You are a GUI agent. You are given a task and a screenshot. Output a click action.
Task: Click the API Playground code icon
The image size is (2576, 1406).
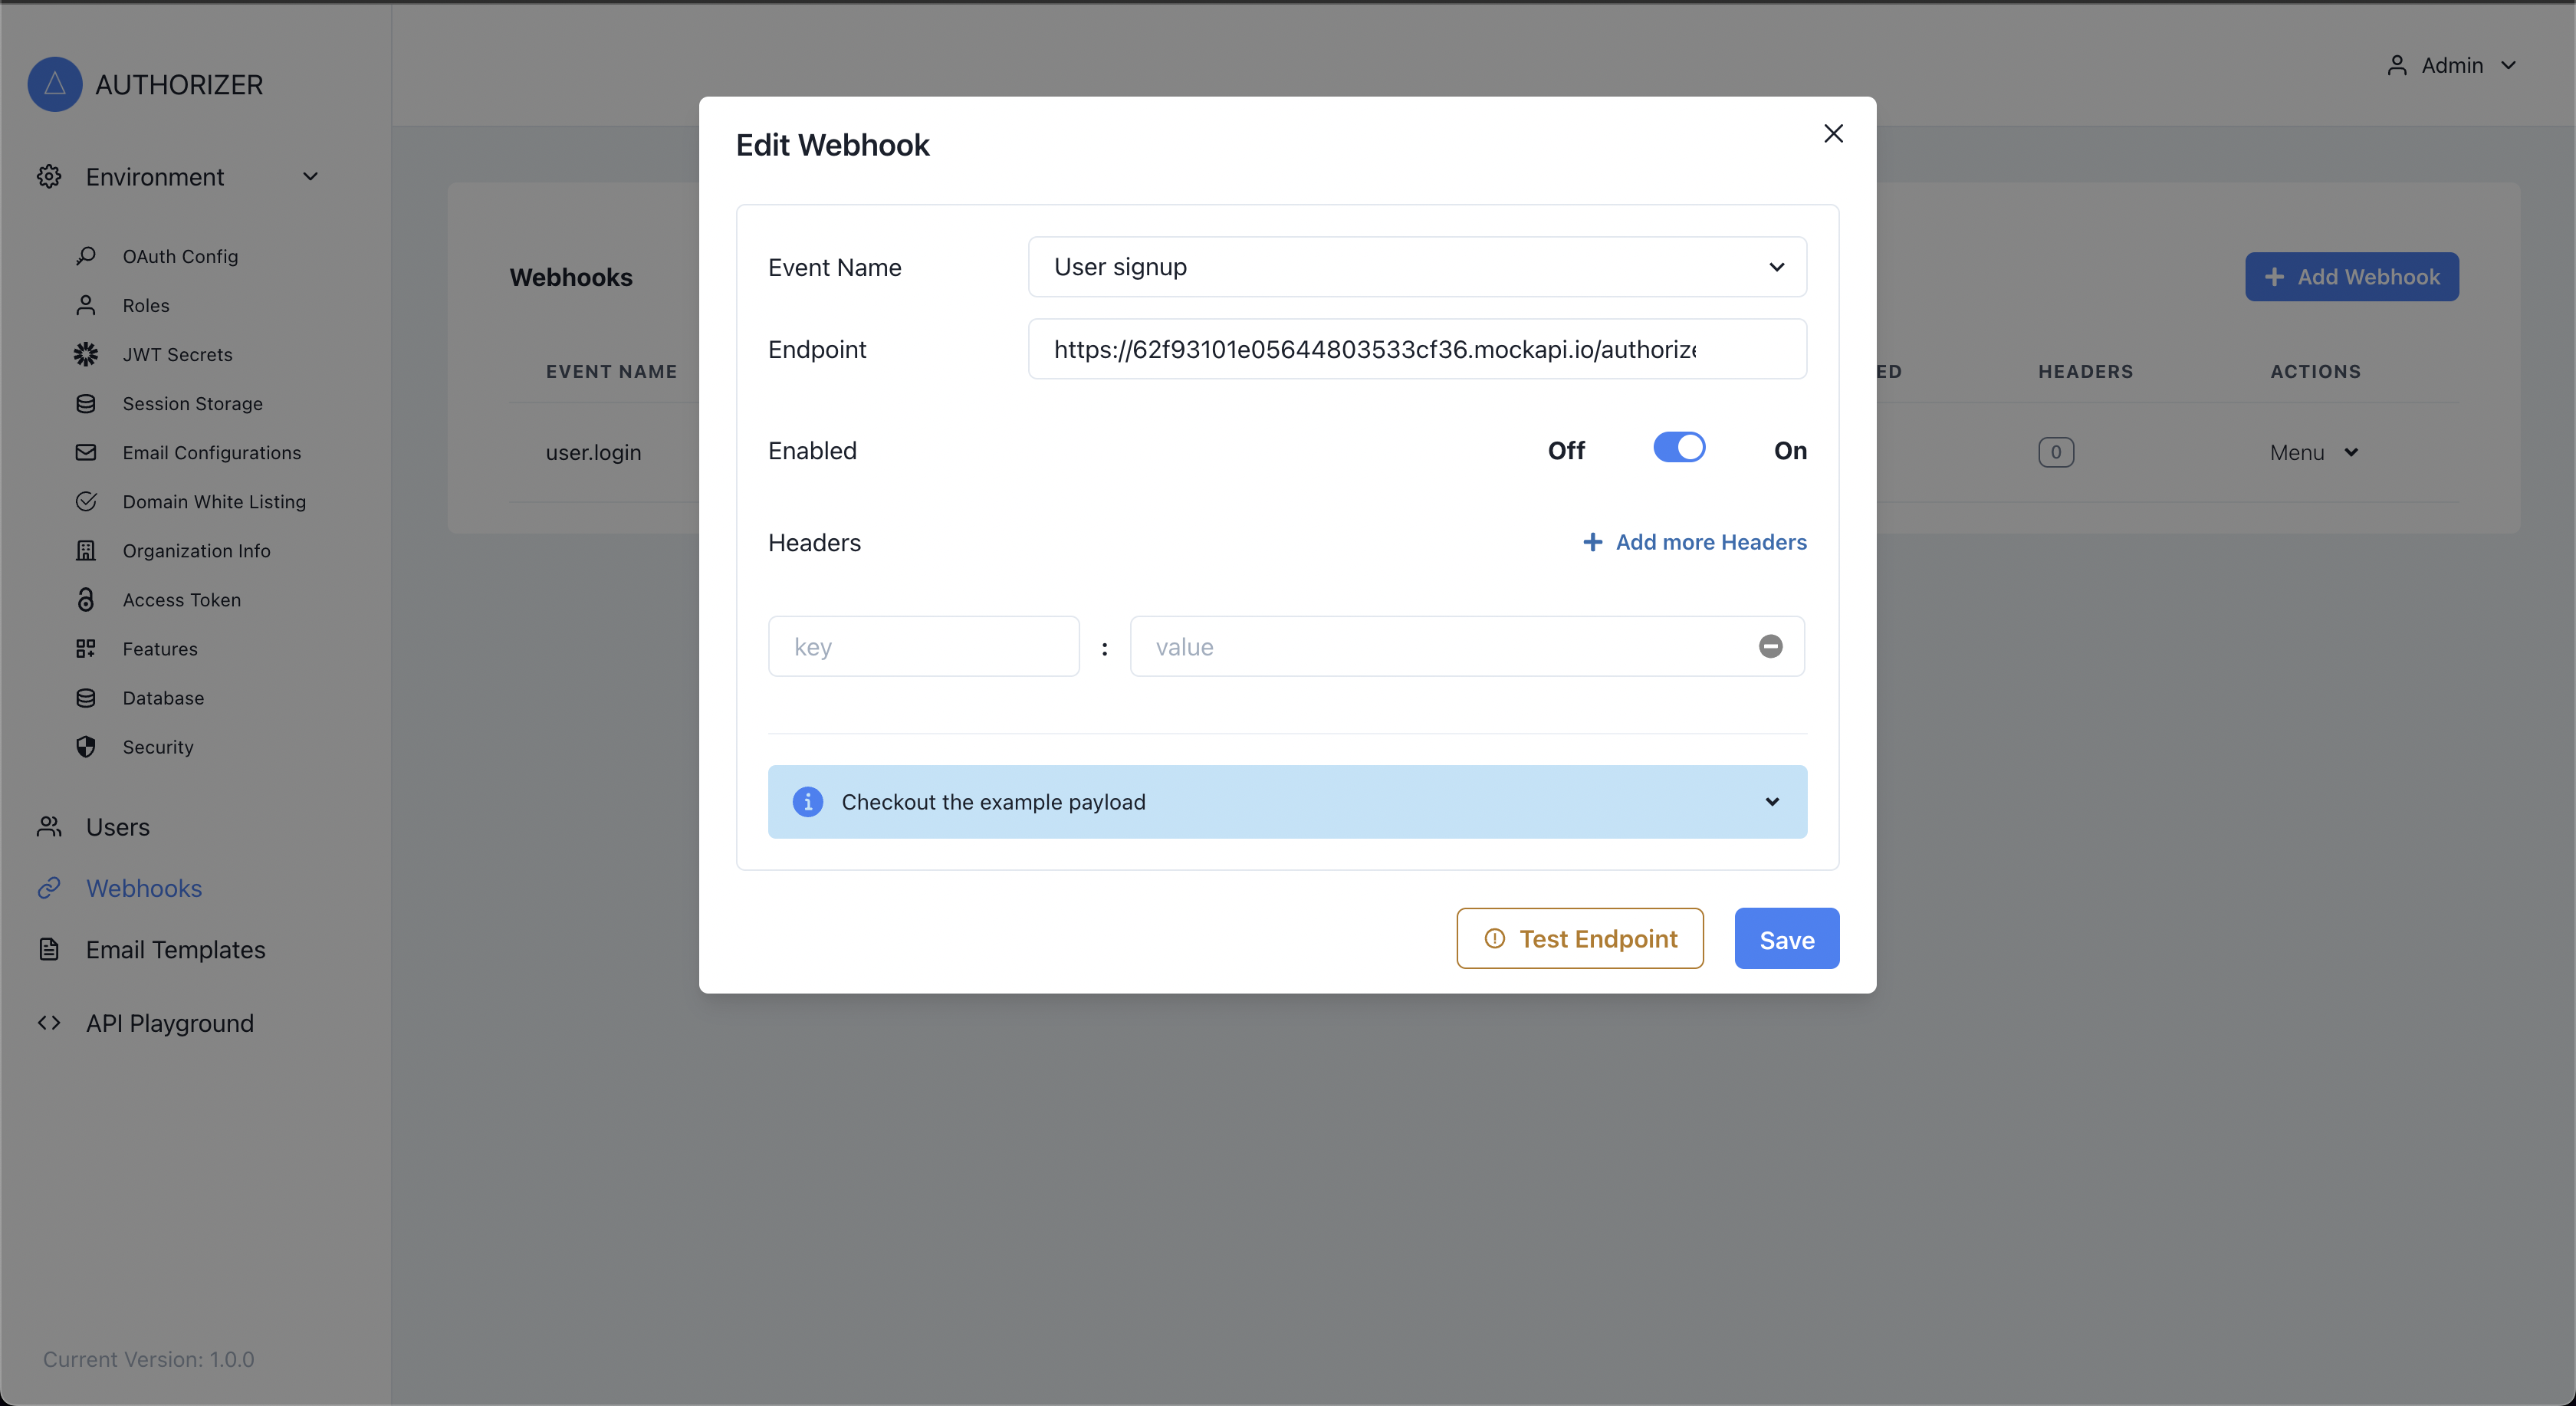tap(48, 1022)
